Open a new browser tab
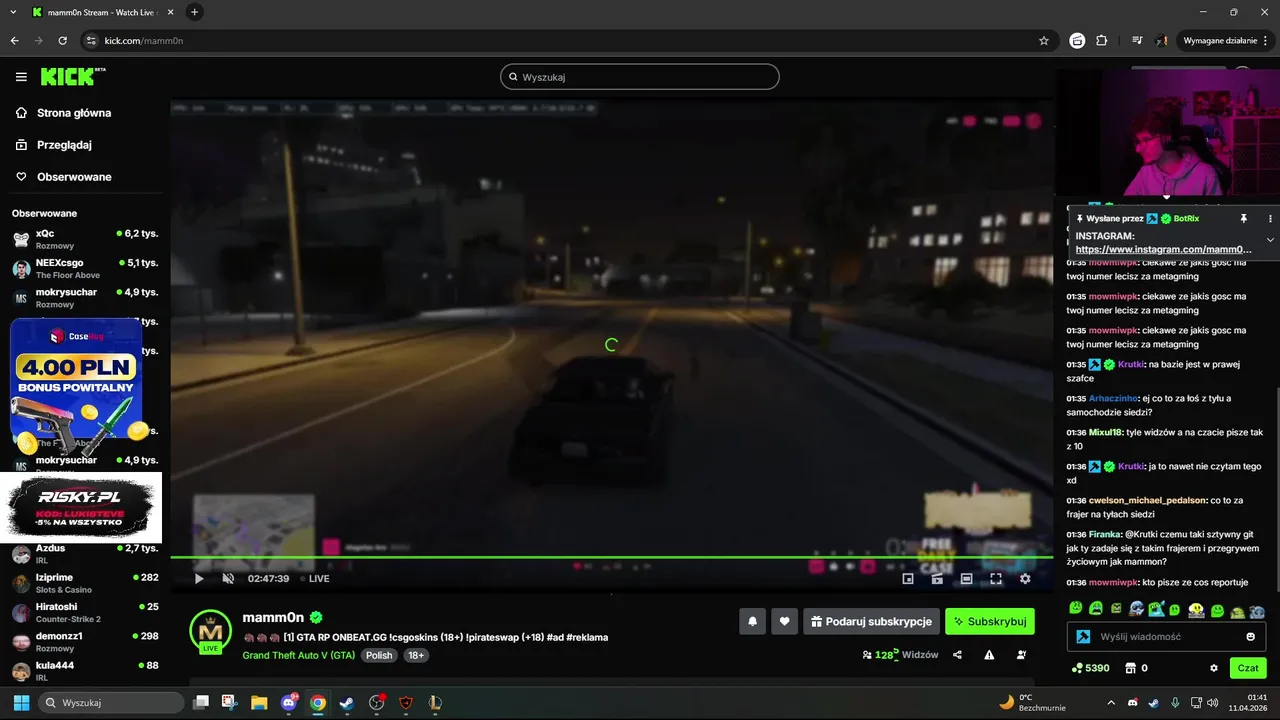The image size is (1280, 720). click(x=194, y=12)
